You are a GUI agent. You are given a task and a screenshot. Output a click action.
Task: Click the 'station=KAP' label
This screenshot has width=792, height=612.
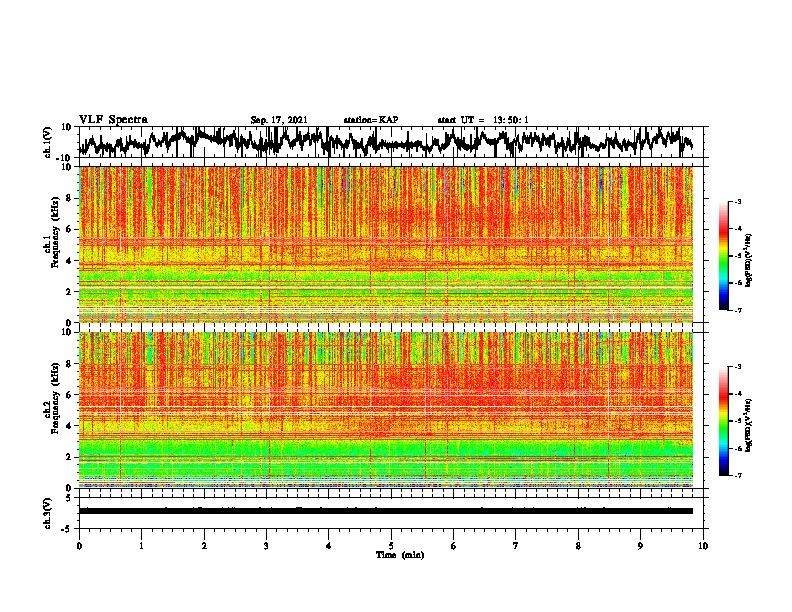[371, 120]
